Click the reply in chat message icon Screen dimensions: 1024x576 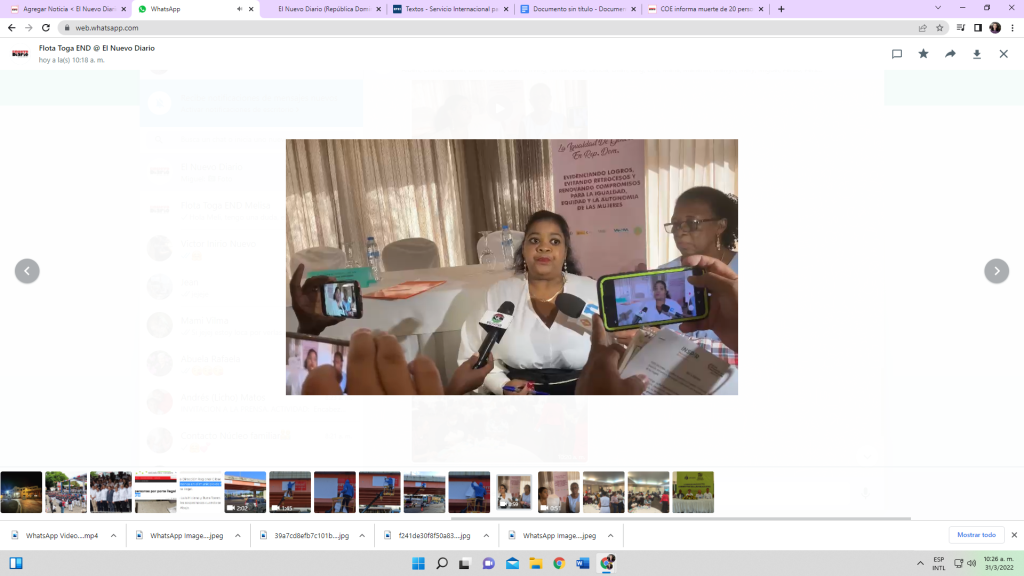click(897, 54)
